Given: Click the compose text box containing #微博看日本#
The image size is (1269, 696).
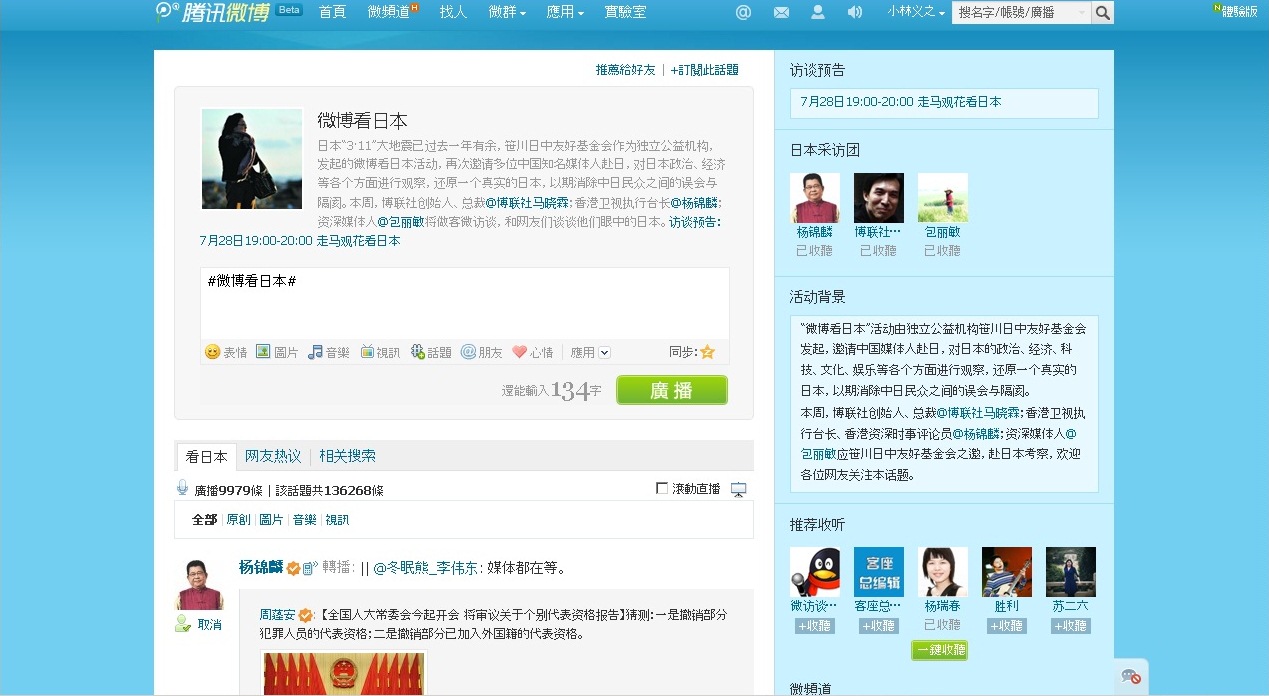Looking at the screenshot, I should (465, 303).
